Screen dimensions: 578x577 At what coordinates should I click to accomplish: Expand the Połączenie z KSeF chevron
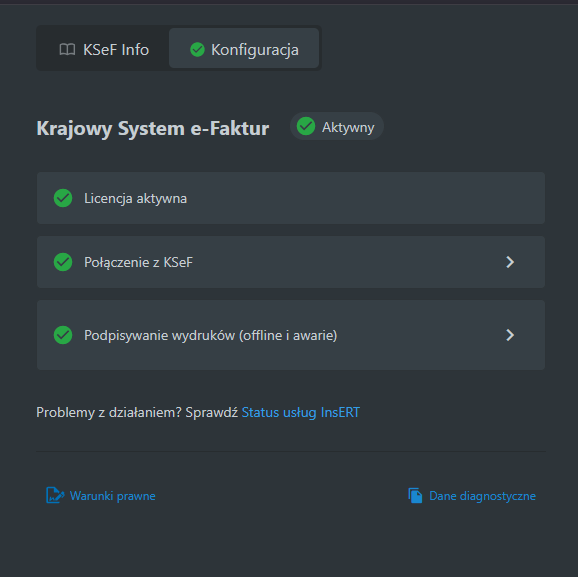click(x=510, y=262)
